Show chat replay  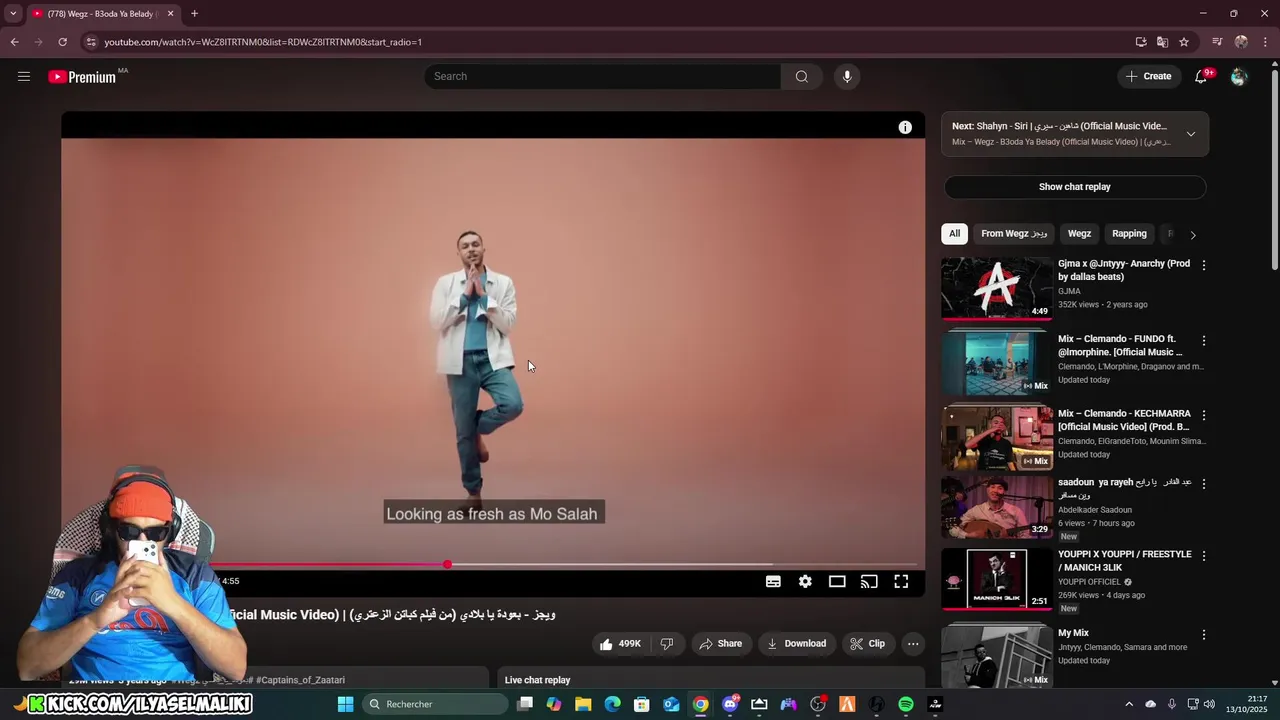click(1075, 187)
